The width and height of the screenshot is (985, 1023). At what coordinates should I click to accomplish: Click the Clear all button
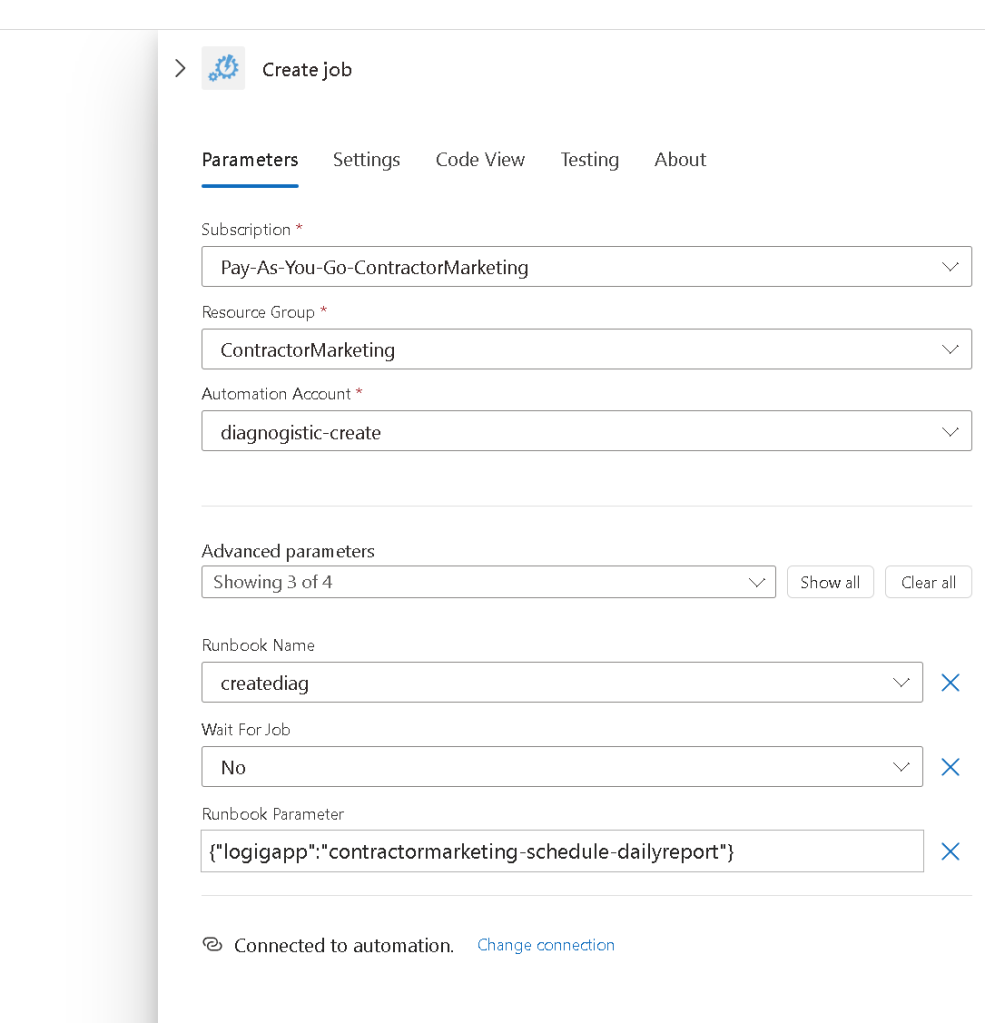coord(928,582)
